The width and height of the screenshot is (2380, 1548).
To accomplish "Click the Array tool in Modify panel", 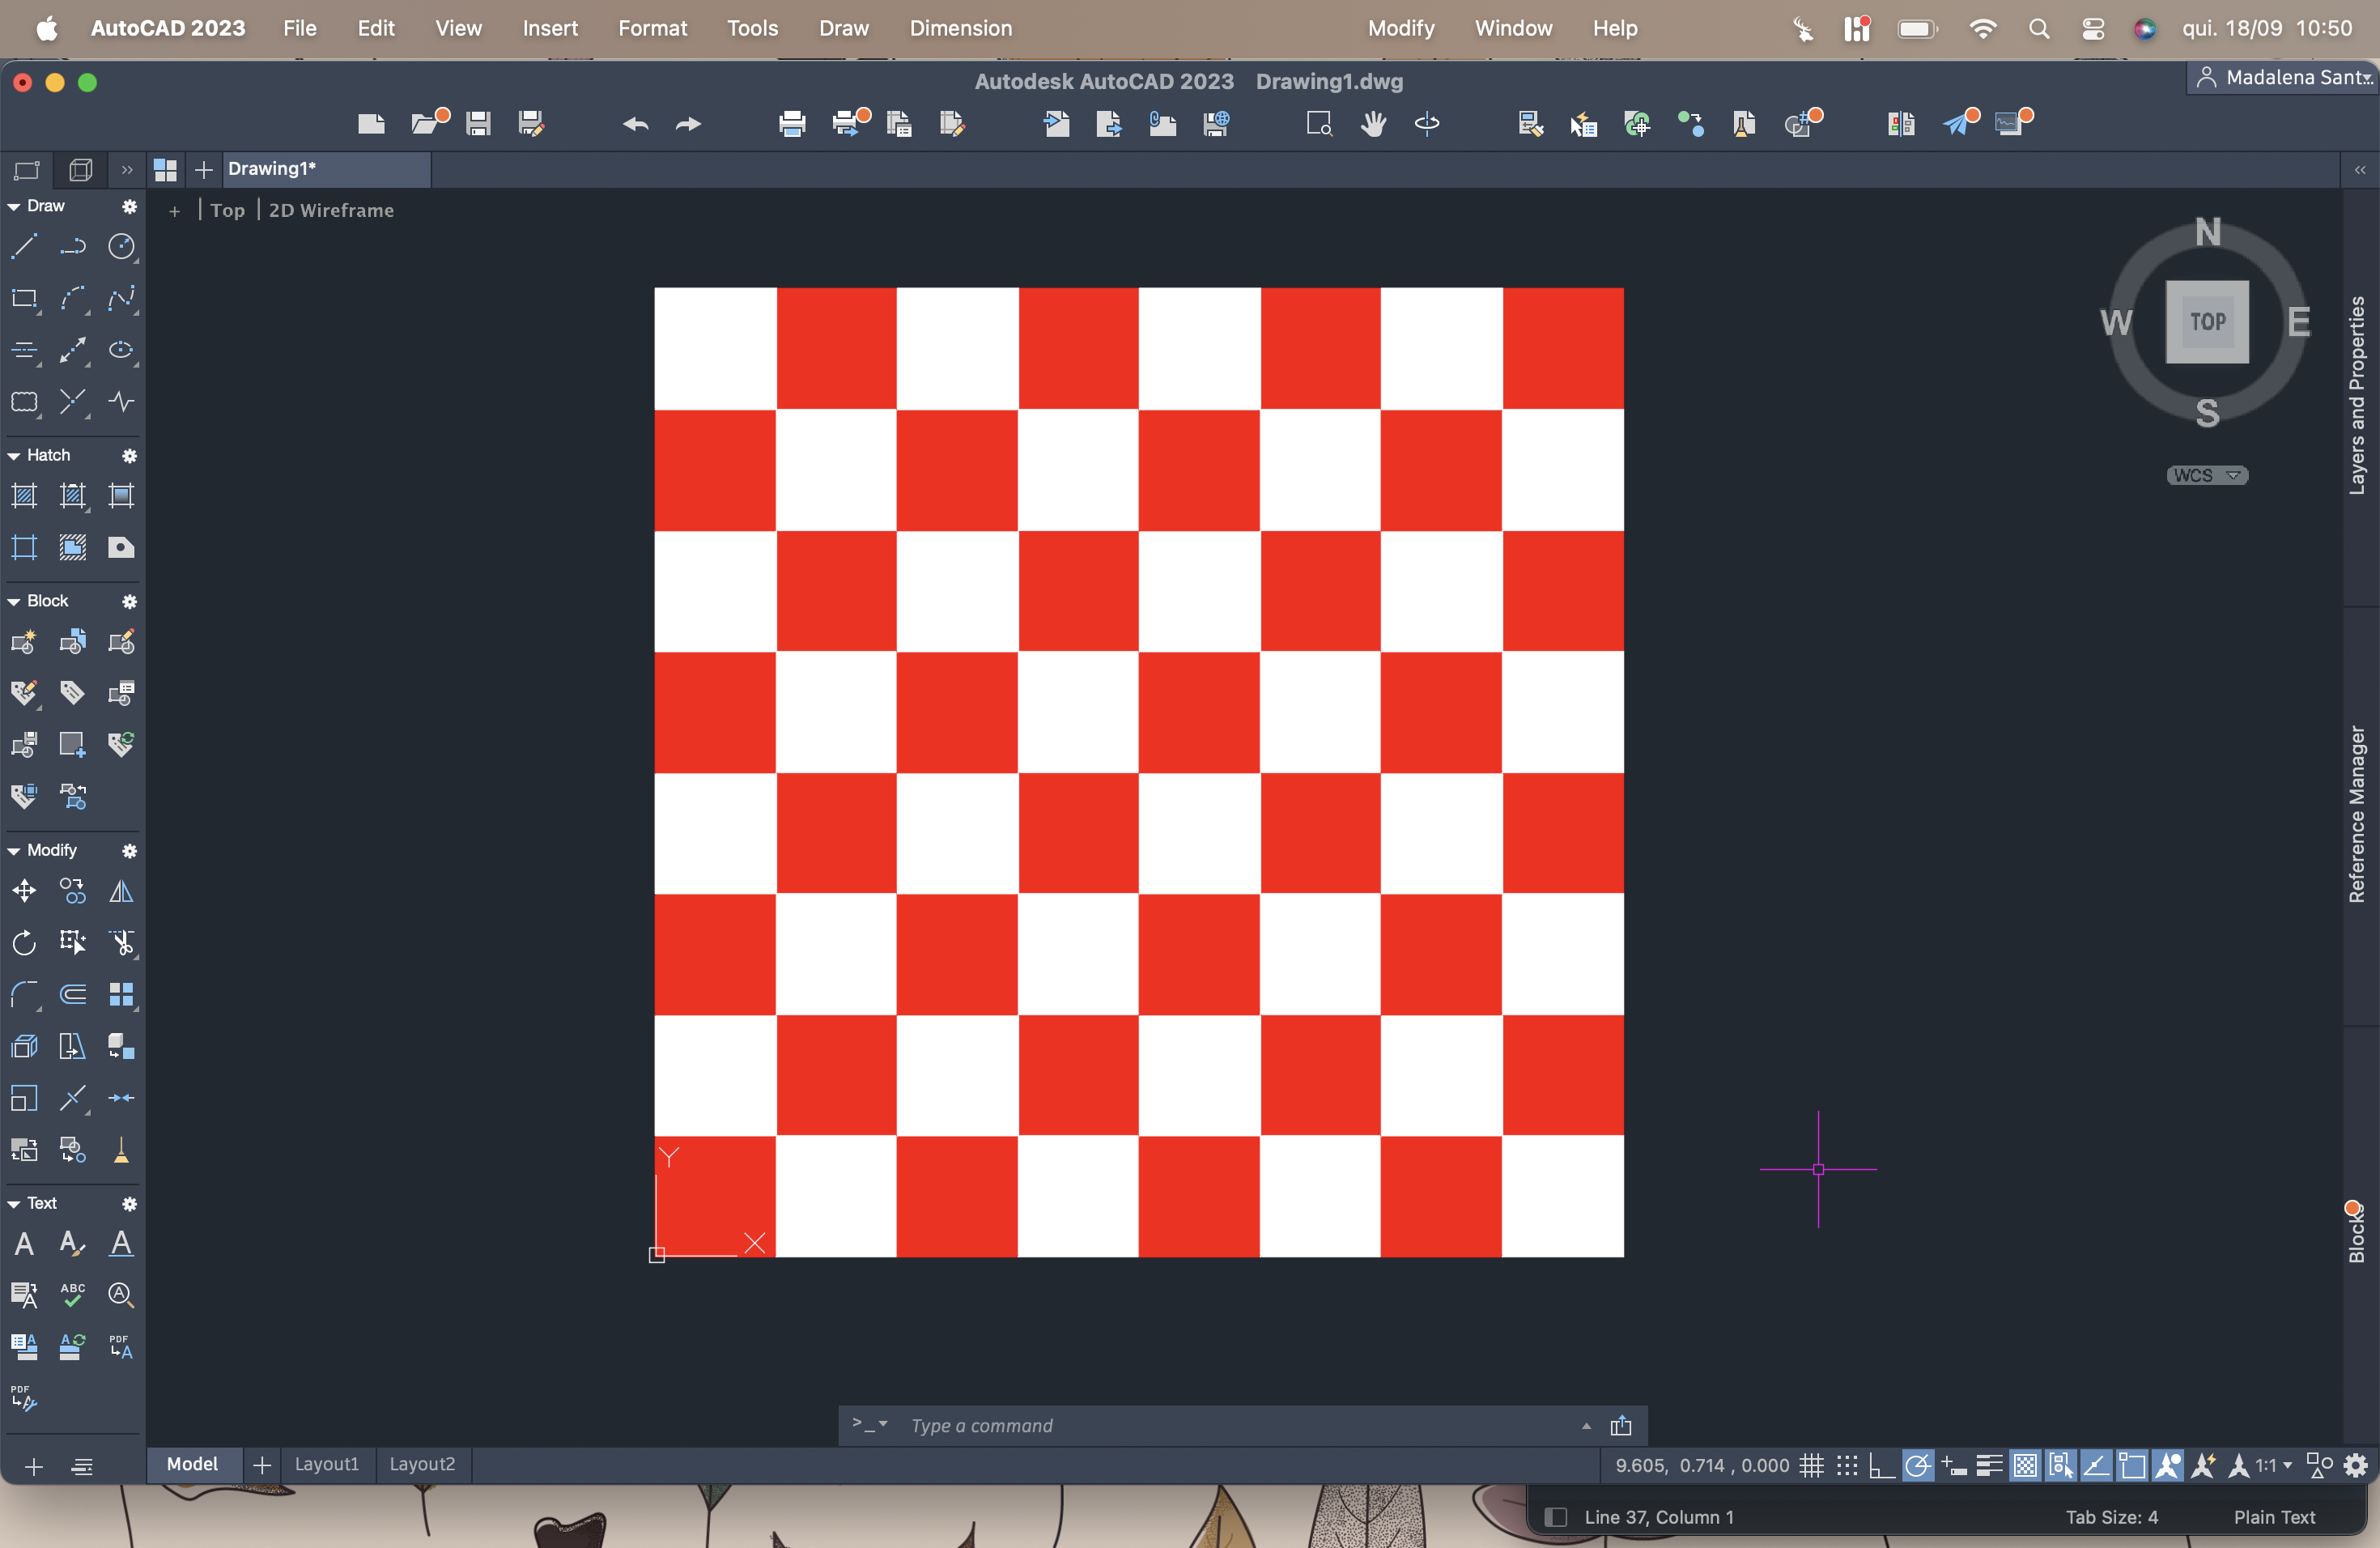I will pos(121,994).
